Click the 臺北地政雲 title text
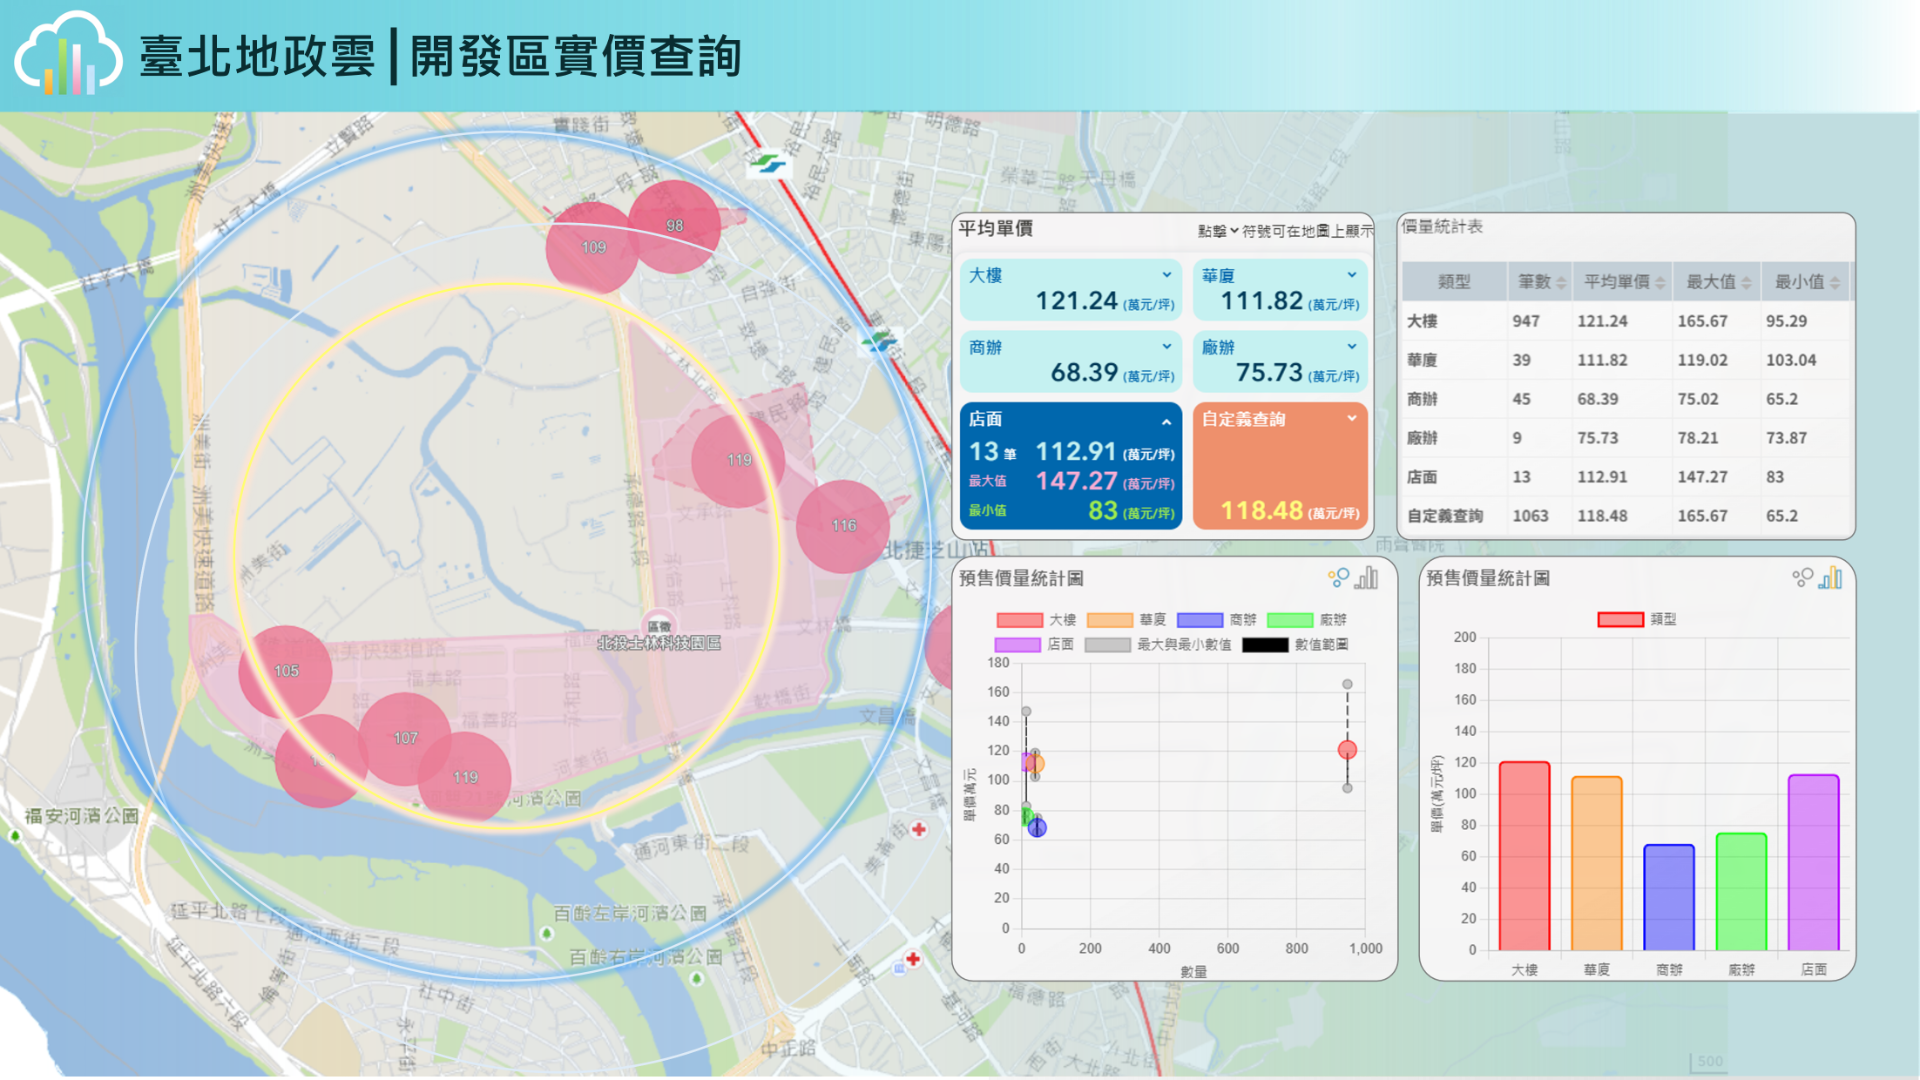The width and height of the screenshot is (1920, 1080). [x=257, y=56]
